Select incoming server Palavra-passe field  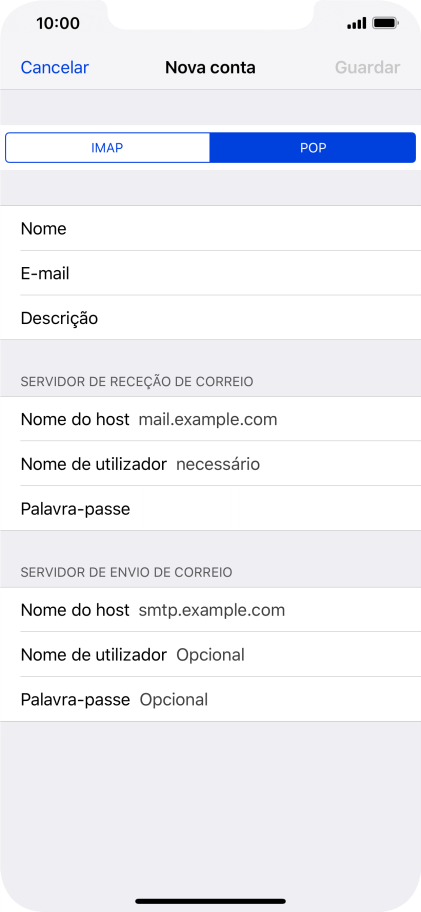pos(210,509)
